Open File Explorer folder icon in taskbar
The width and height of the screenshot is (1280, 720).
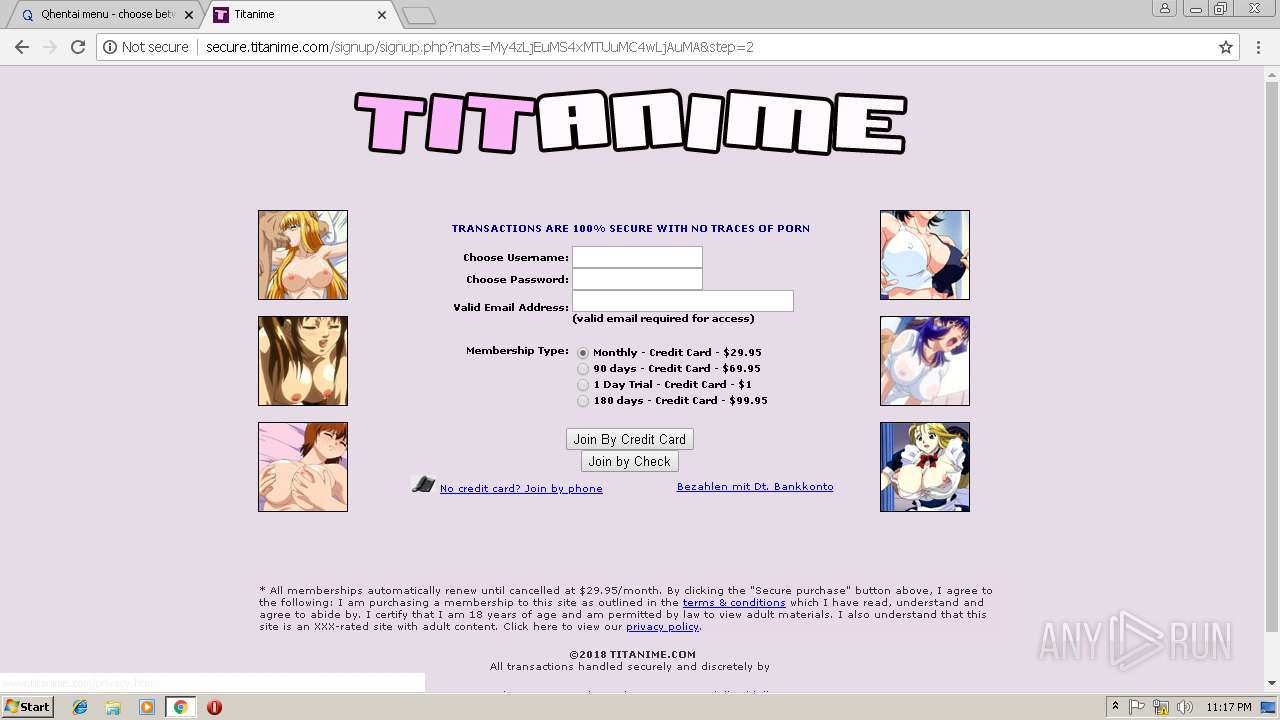click(x=113, y=707)
